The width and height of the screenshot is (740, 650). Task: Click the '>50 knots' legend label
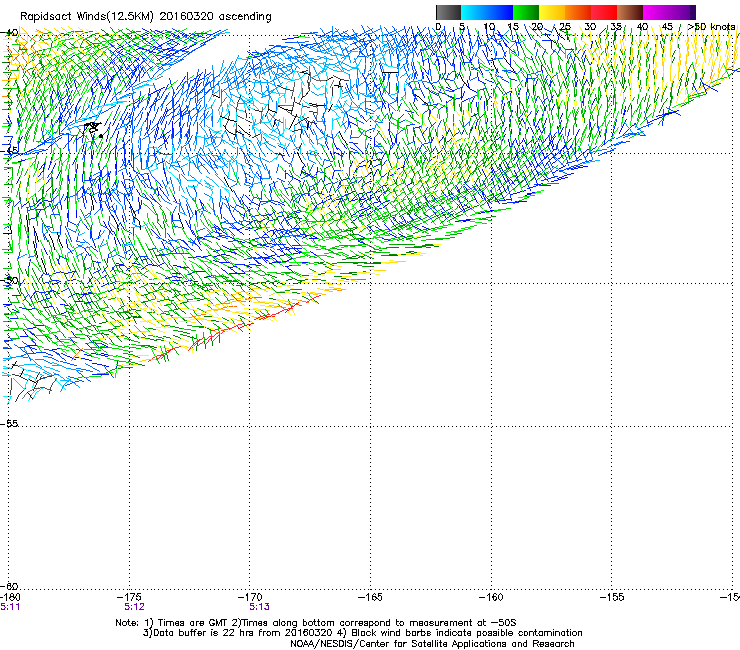711,27
